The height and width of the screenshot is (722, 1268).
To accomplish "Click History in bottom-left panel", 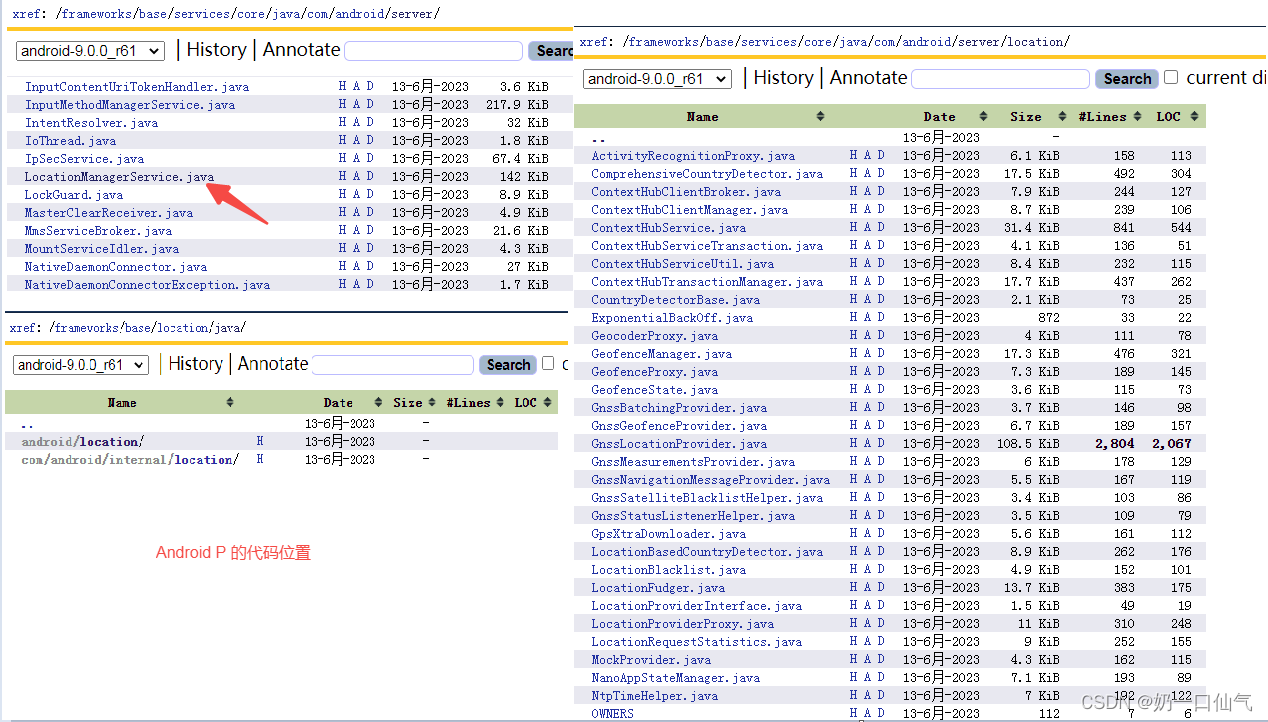I will click(x=196, y=364).
